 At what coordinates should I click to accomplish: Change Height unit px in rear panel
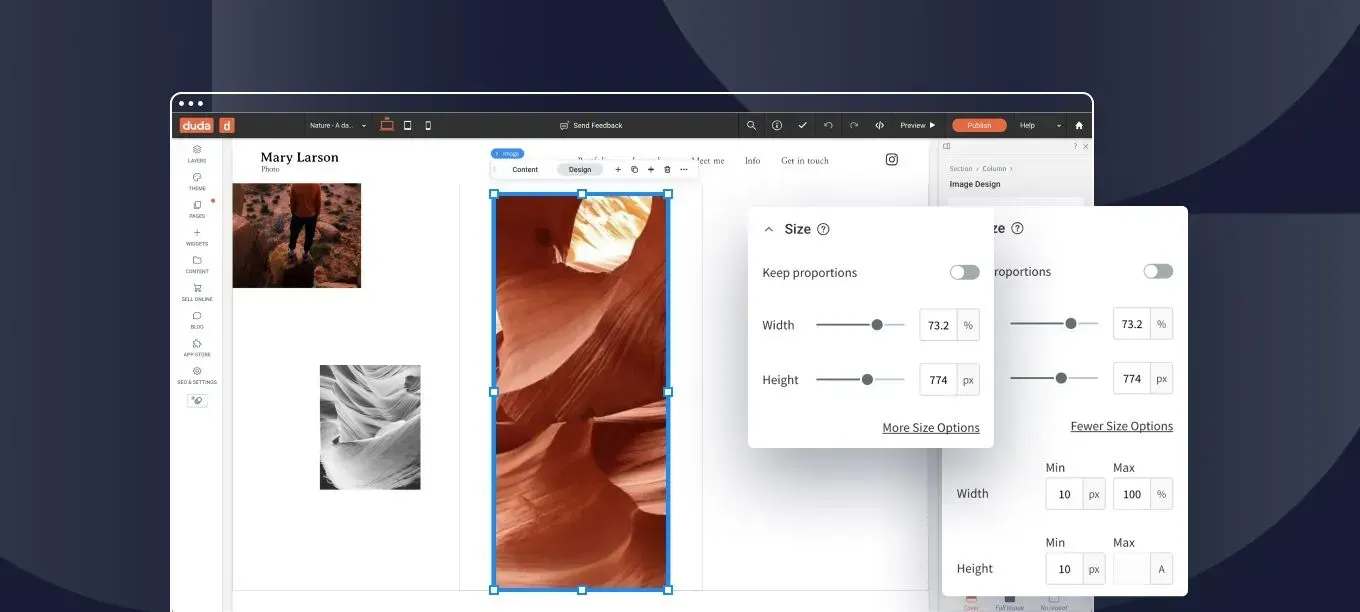coord(1161,379)
